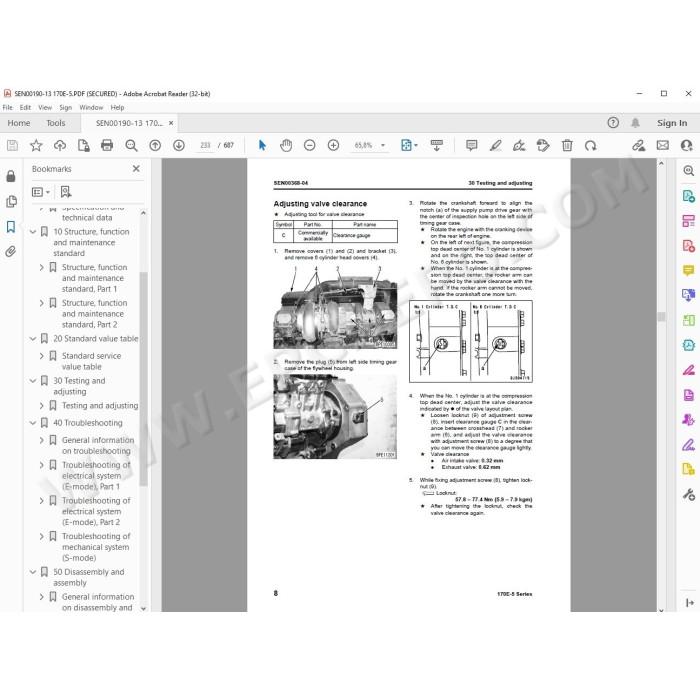
Task: Go to next page arrow
Action: coord(179,145)
